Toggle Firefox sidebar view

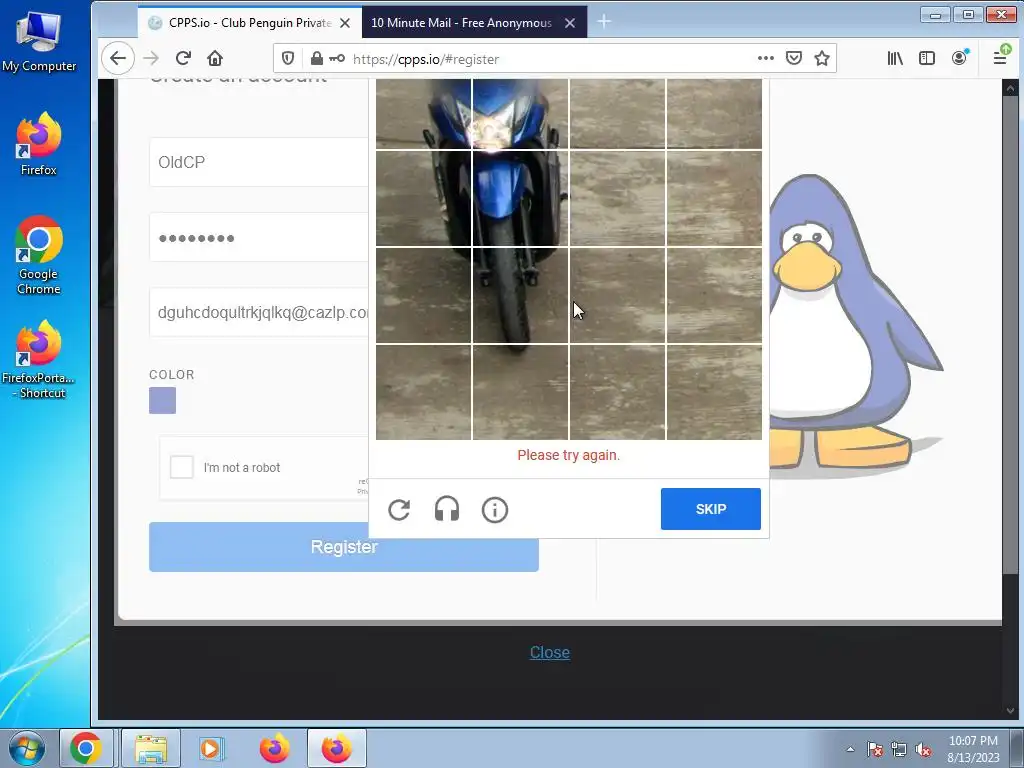[927, 59]
